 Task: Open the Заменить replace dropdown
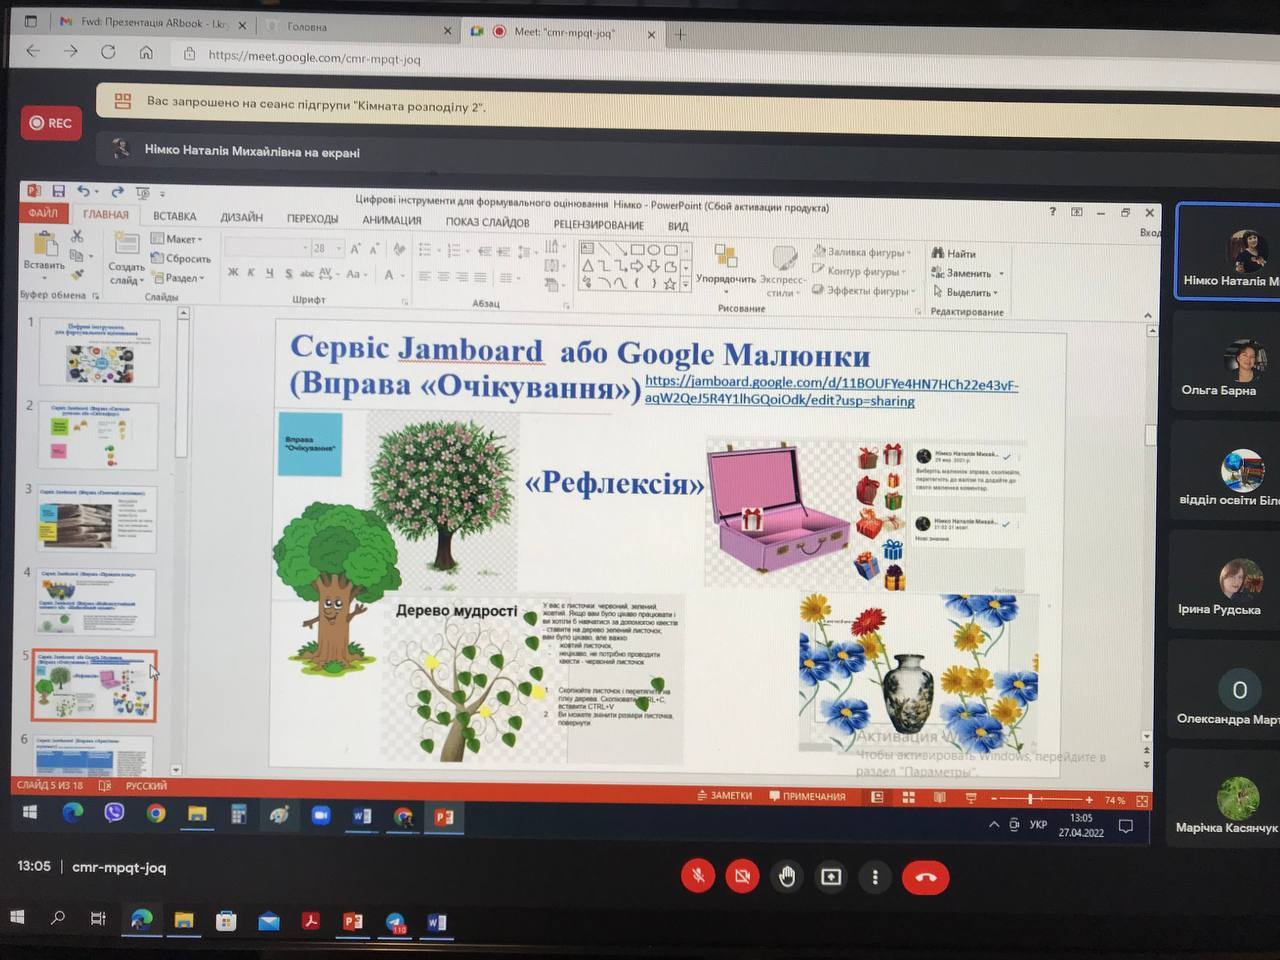click(967, 273)
